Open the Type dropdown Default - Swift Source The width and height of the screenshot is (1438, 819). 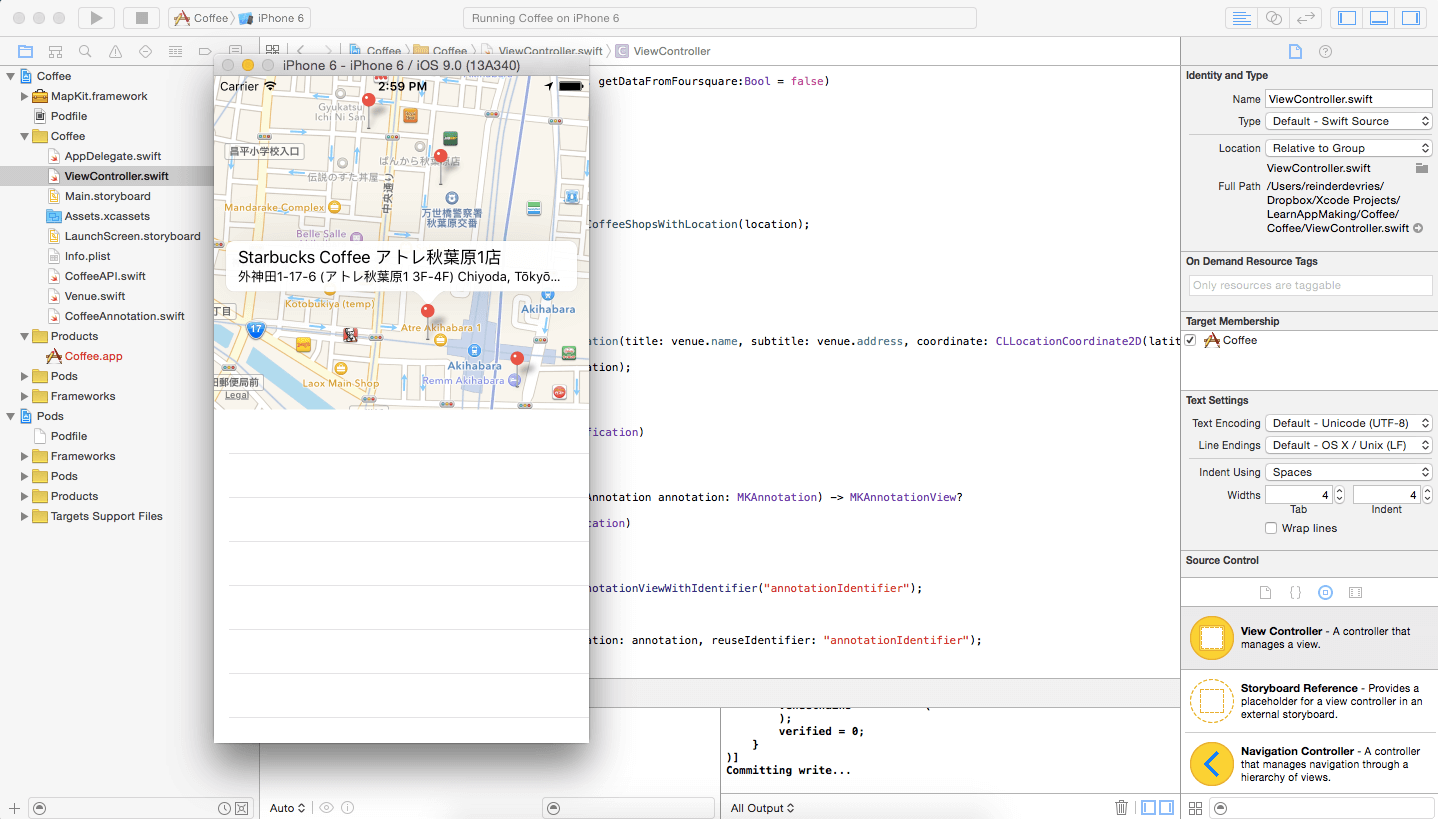pos(1348,121)
